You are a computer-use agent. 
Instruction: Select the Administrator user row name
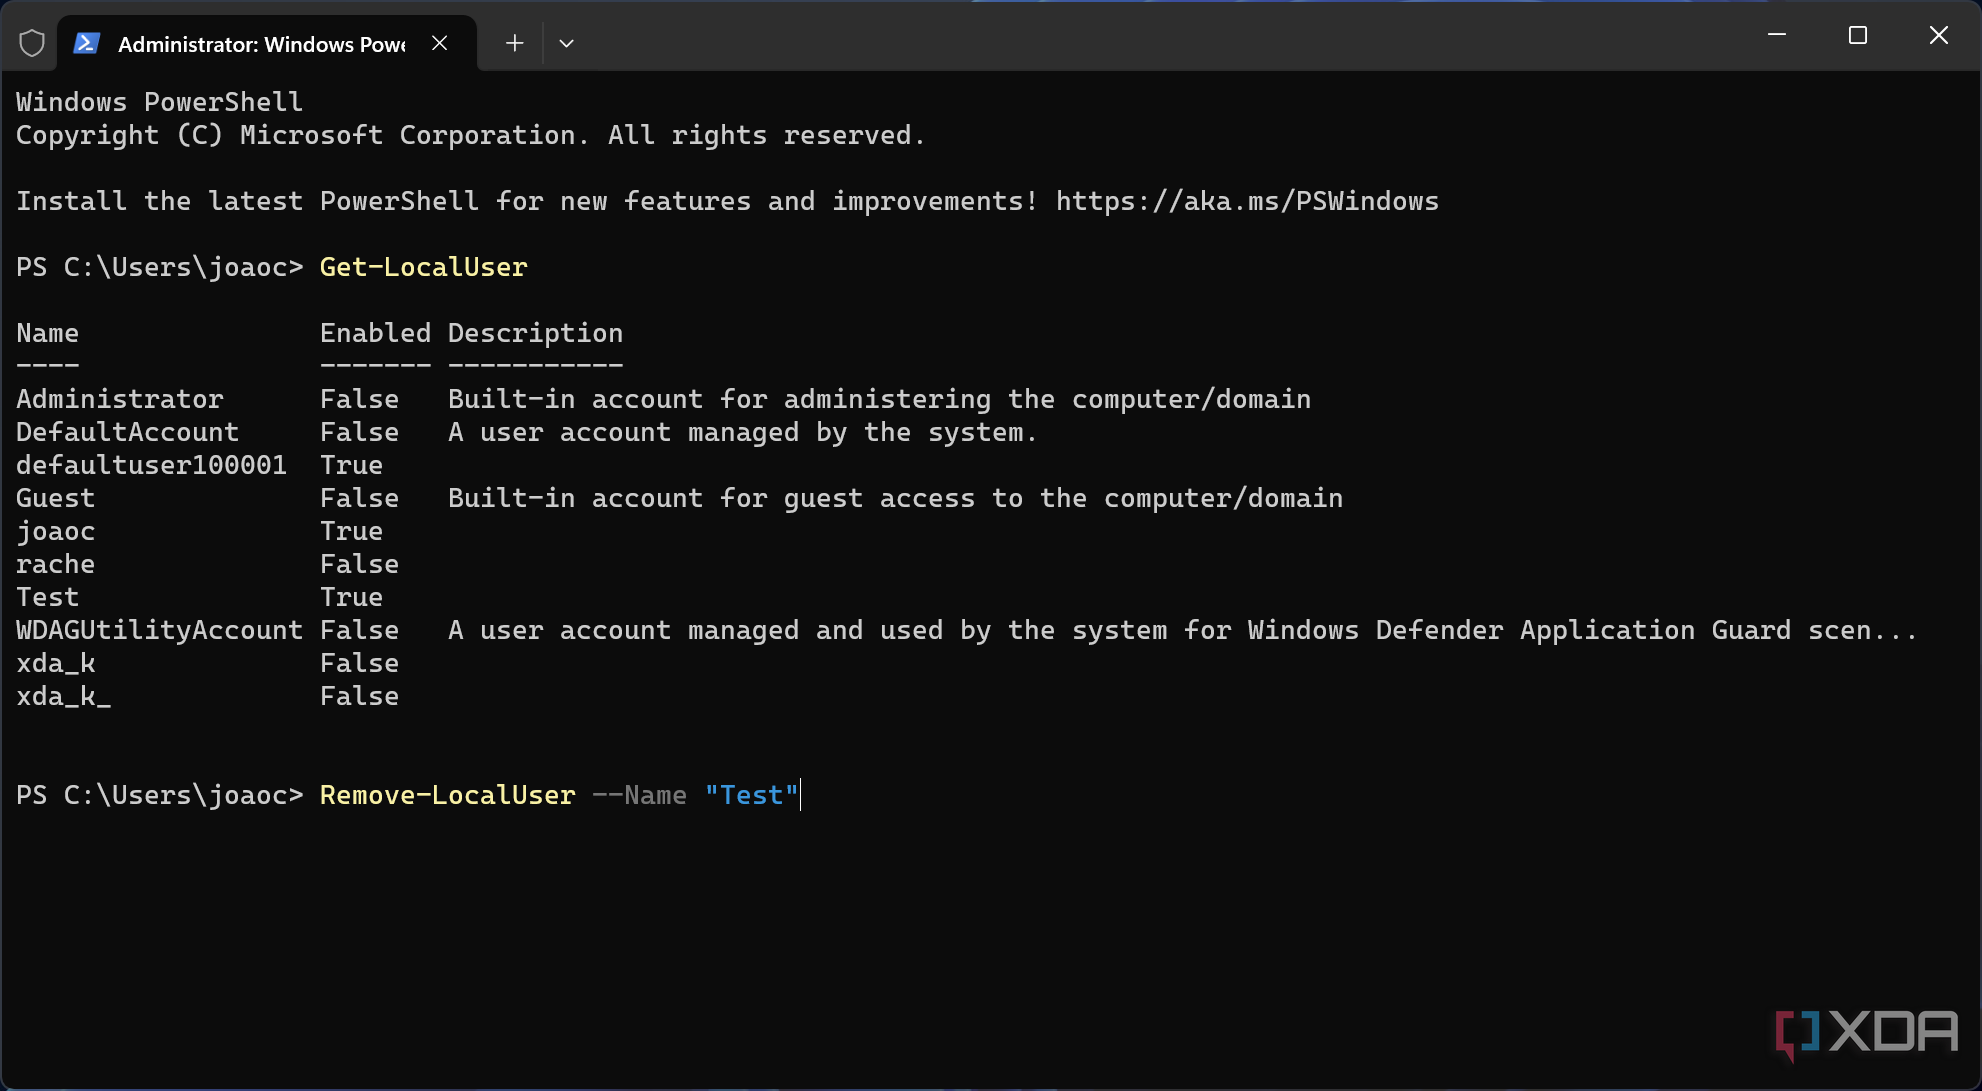[x=119, y=399]
